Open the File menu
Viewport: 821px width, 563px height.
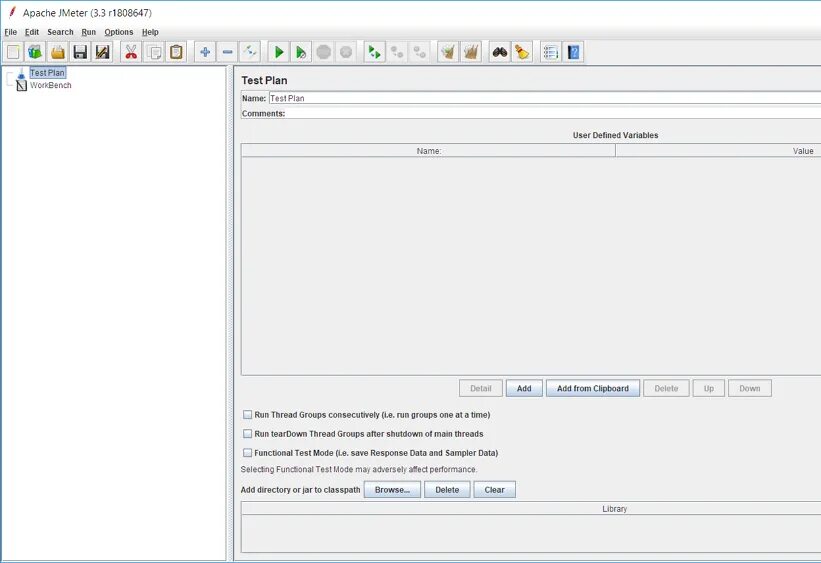coord(10,32)
